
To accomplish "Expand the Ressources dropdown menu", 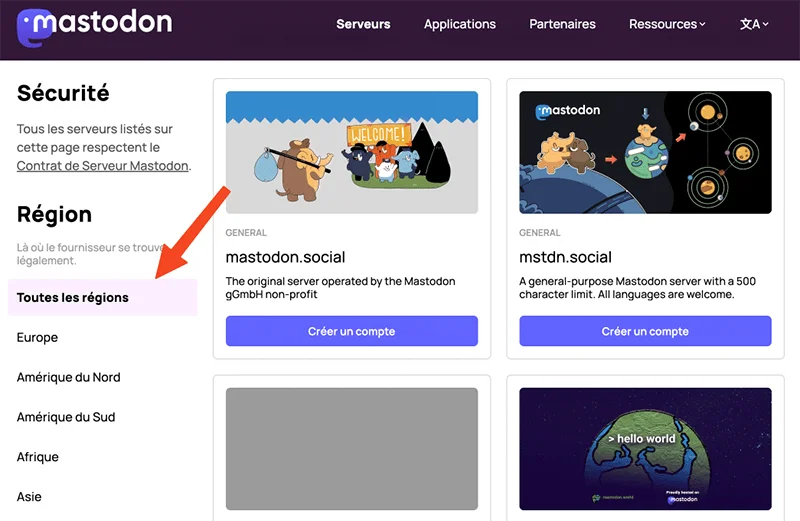I will 667,24.
